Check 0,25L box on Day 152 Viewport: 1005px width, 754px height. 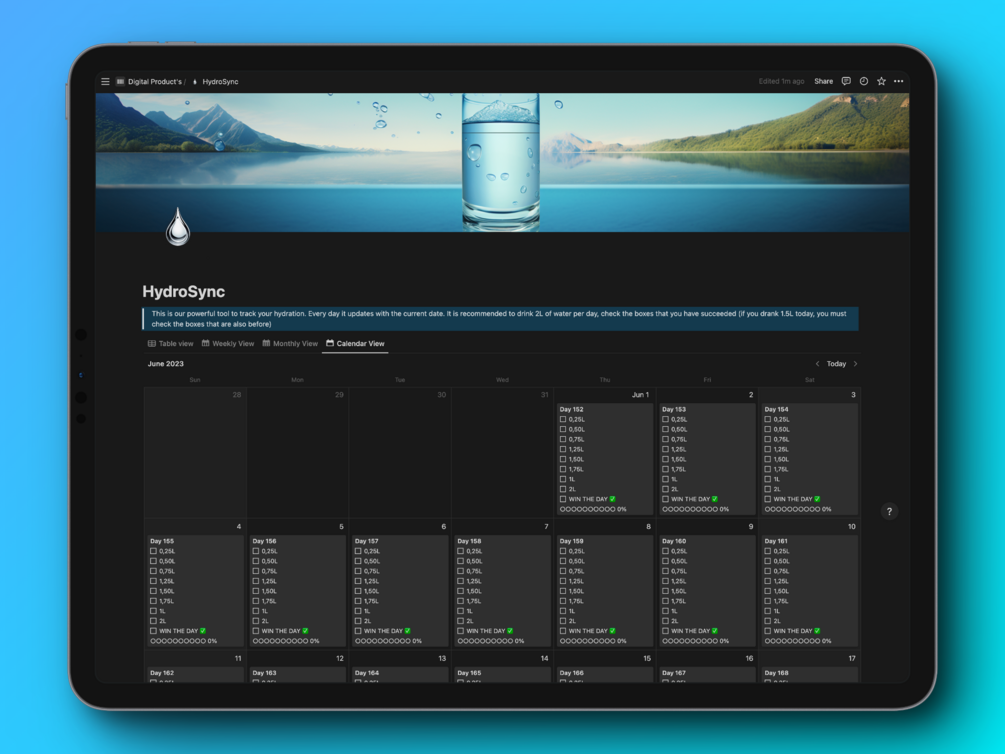tap(563, 419)
